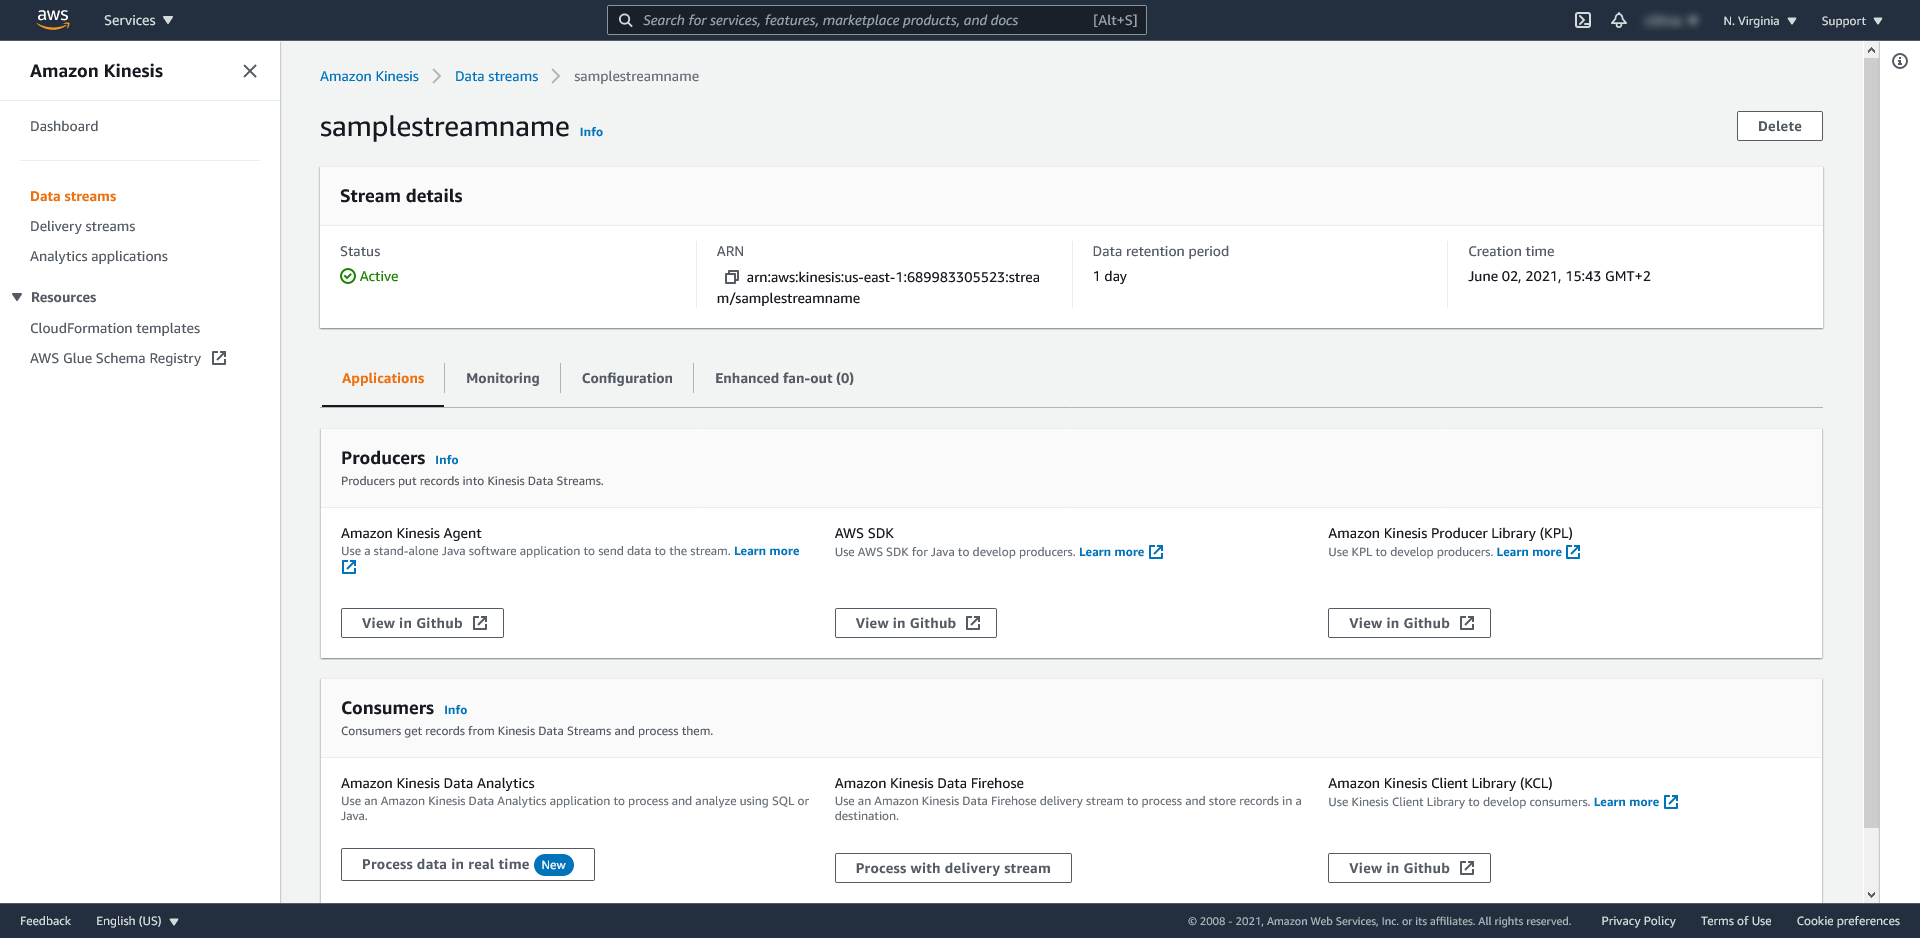Click external link icon under Kinesis Agent description
This screenshot has height=938, width=1920.
tap(349, 567)
